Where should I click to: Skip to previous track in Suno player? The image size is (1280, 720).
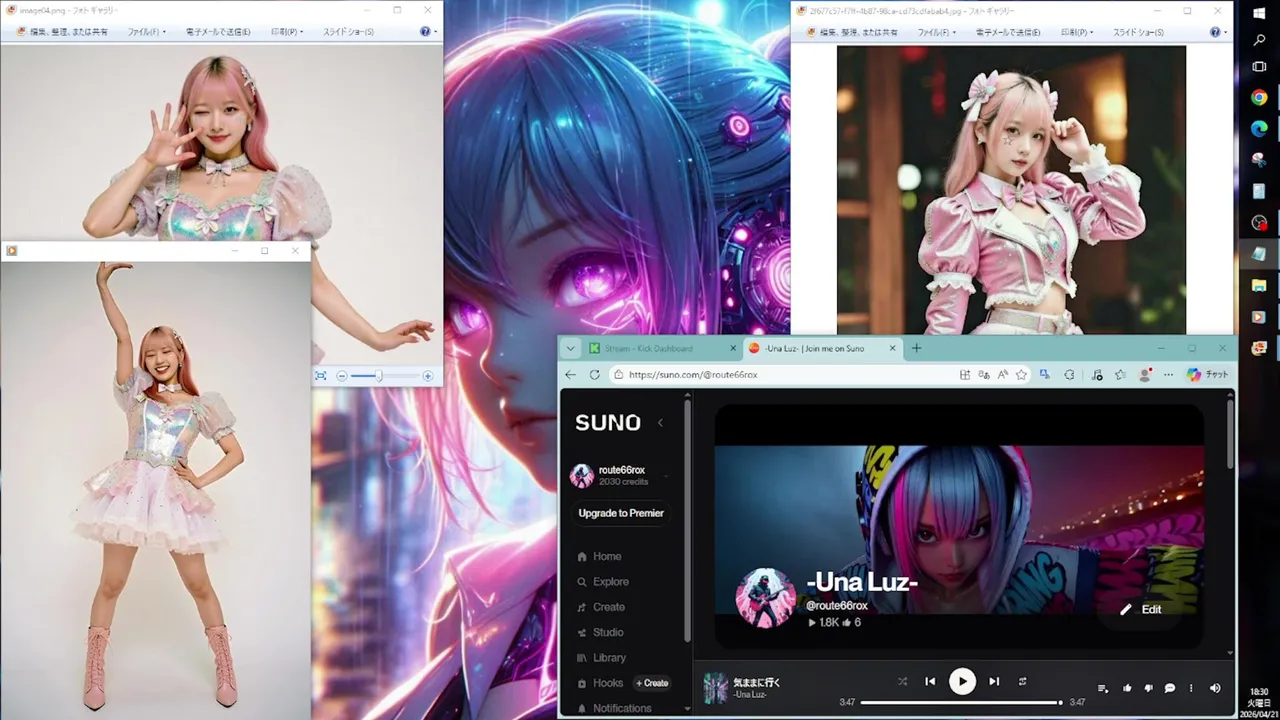pos(930,681)
